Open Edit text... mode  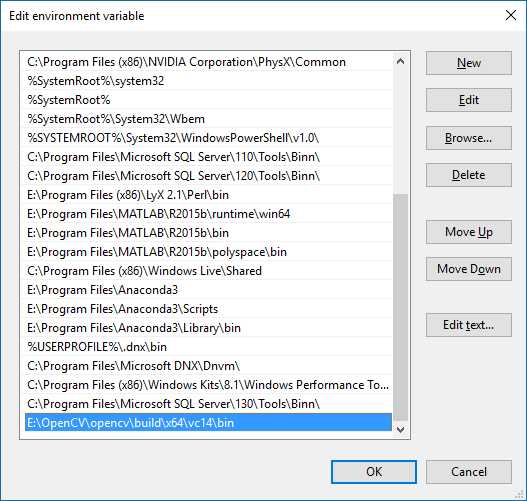click(469, 325)
